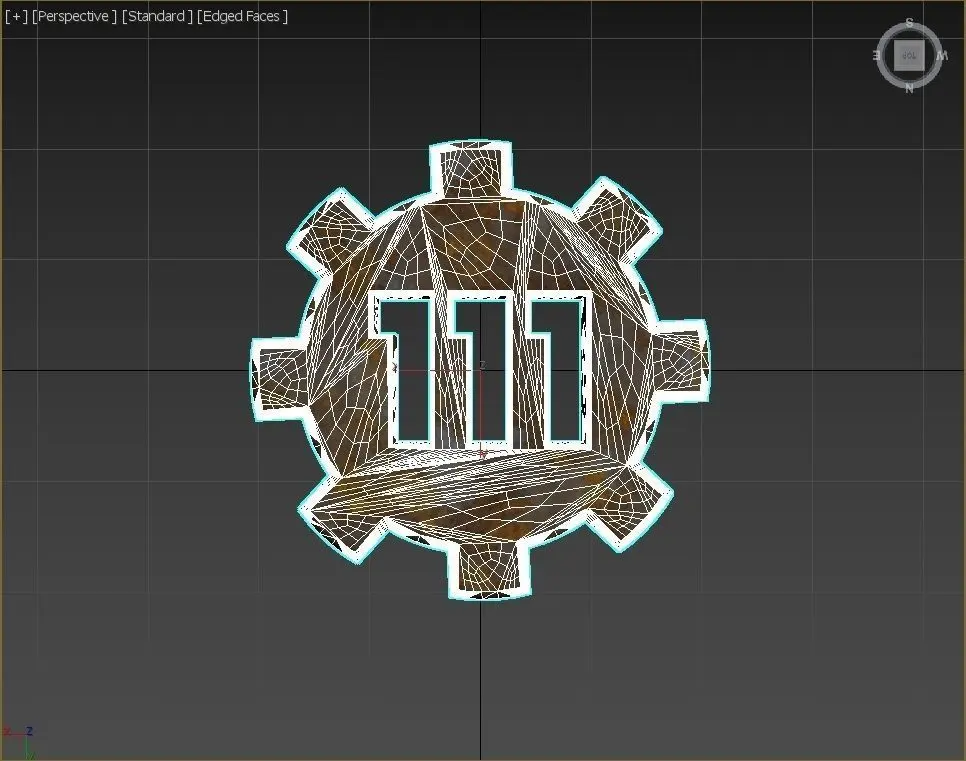Click the W compass direction on ViewCube
This screenshot has height=761, width=966.
pyautogui.click(x=942, y=56)
